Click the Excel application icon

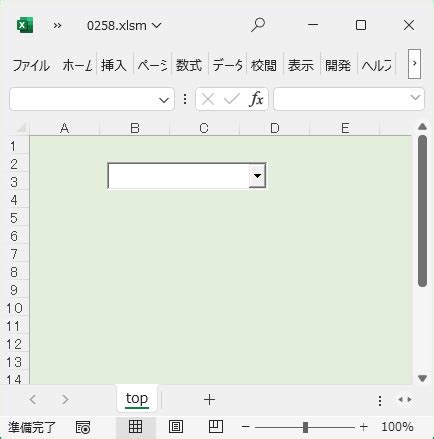[x=25, y=25]
